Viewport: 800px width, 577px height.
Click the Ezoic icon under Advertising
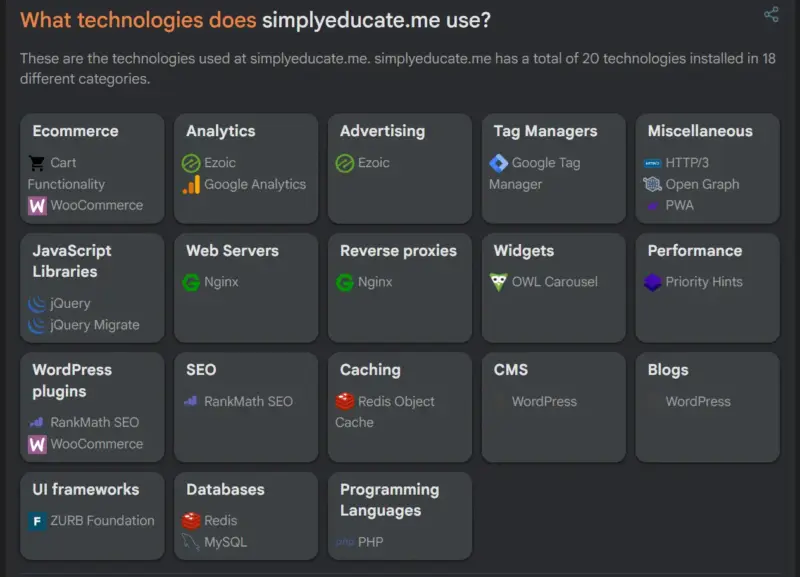click(345, 163)
